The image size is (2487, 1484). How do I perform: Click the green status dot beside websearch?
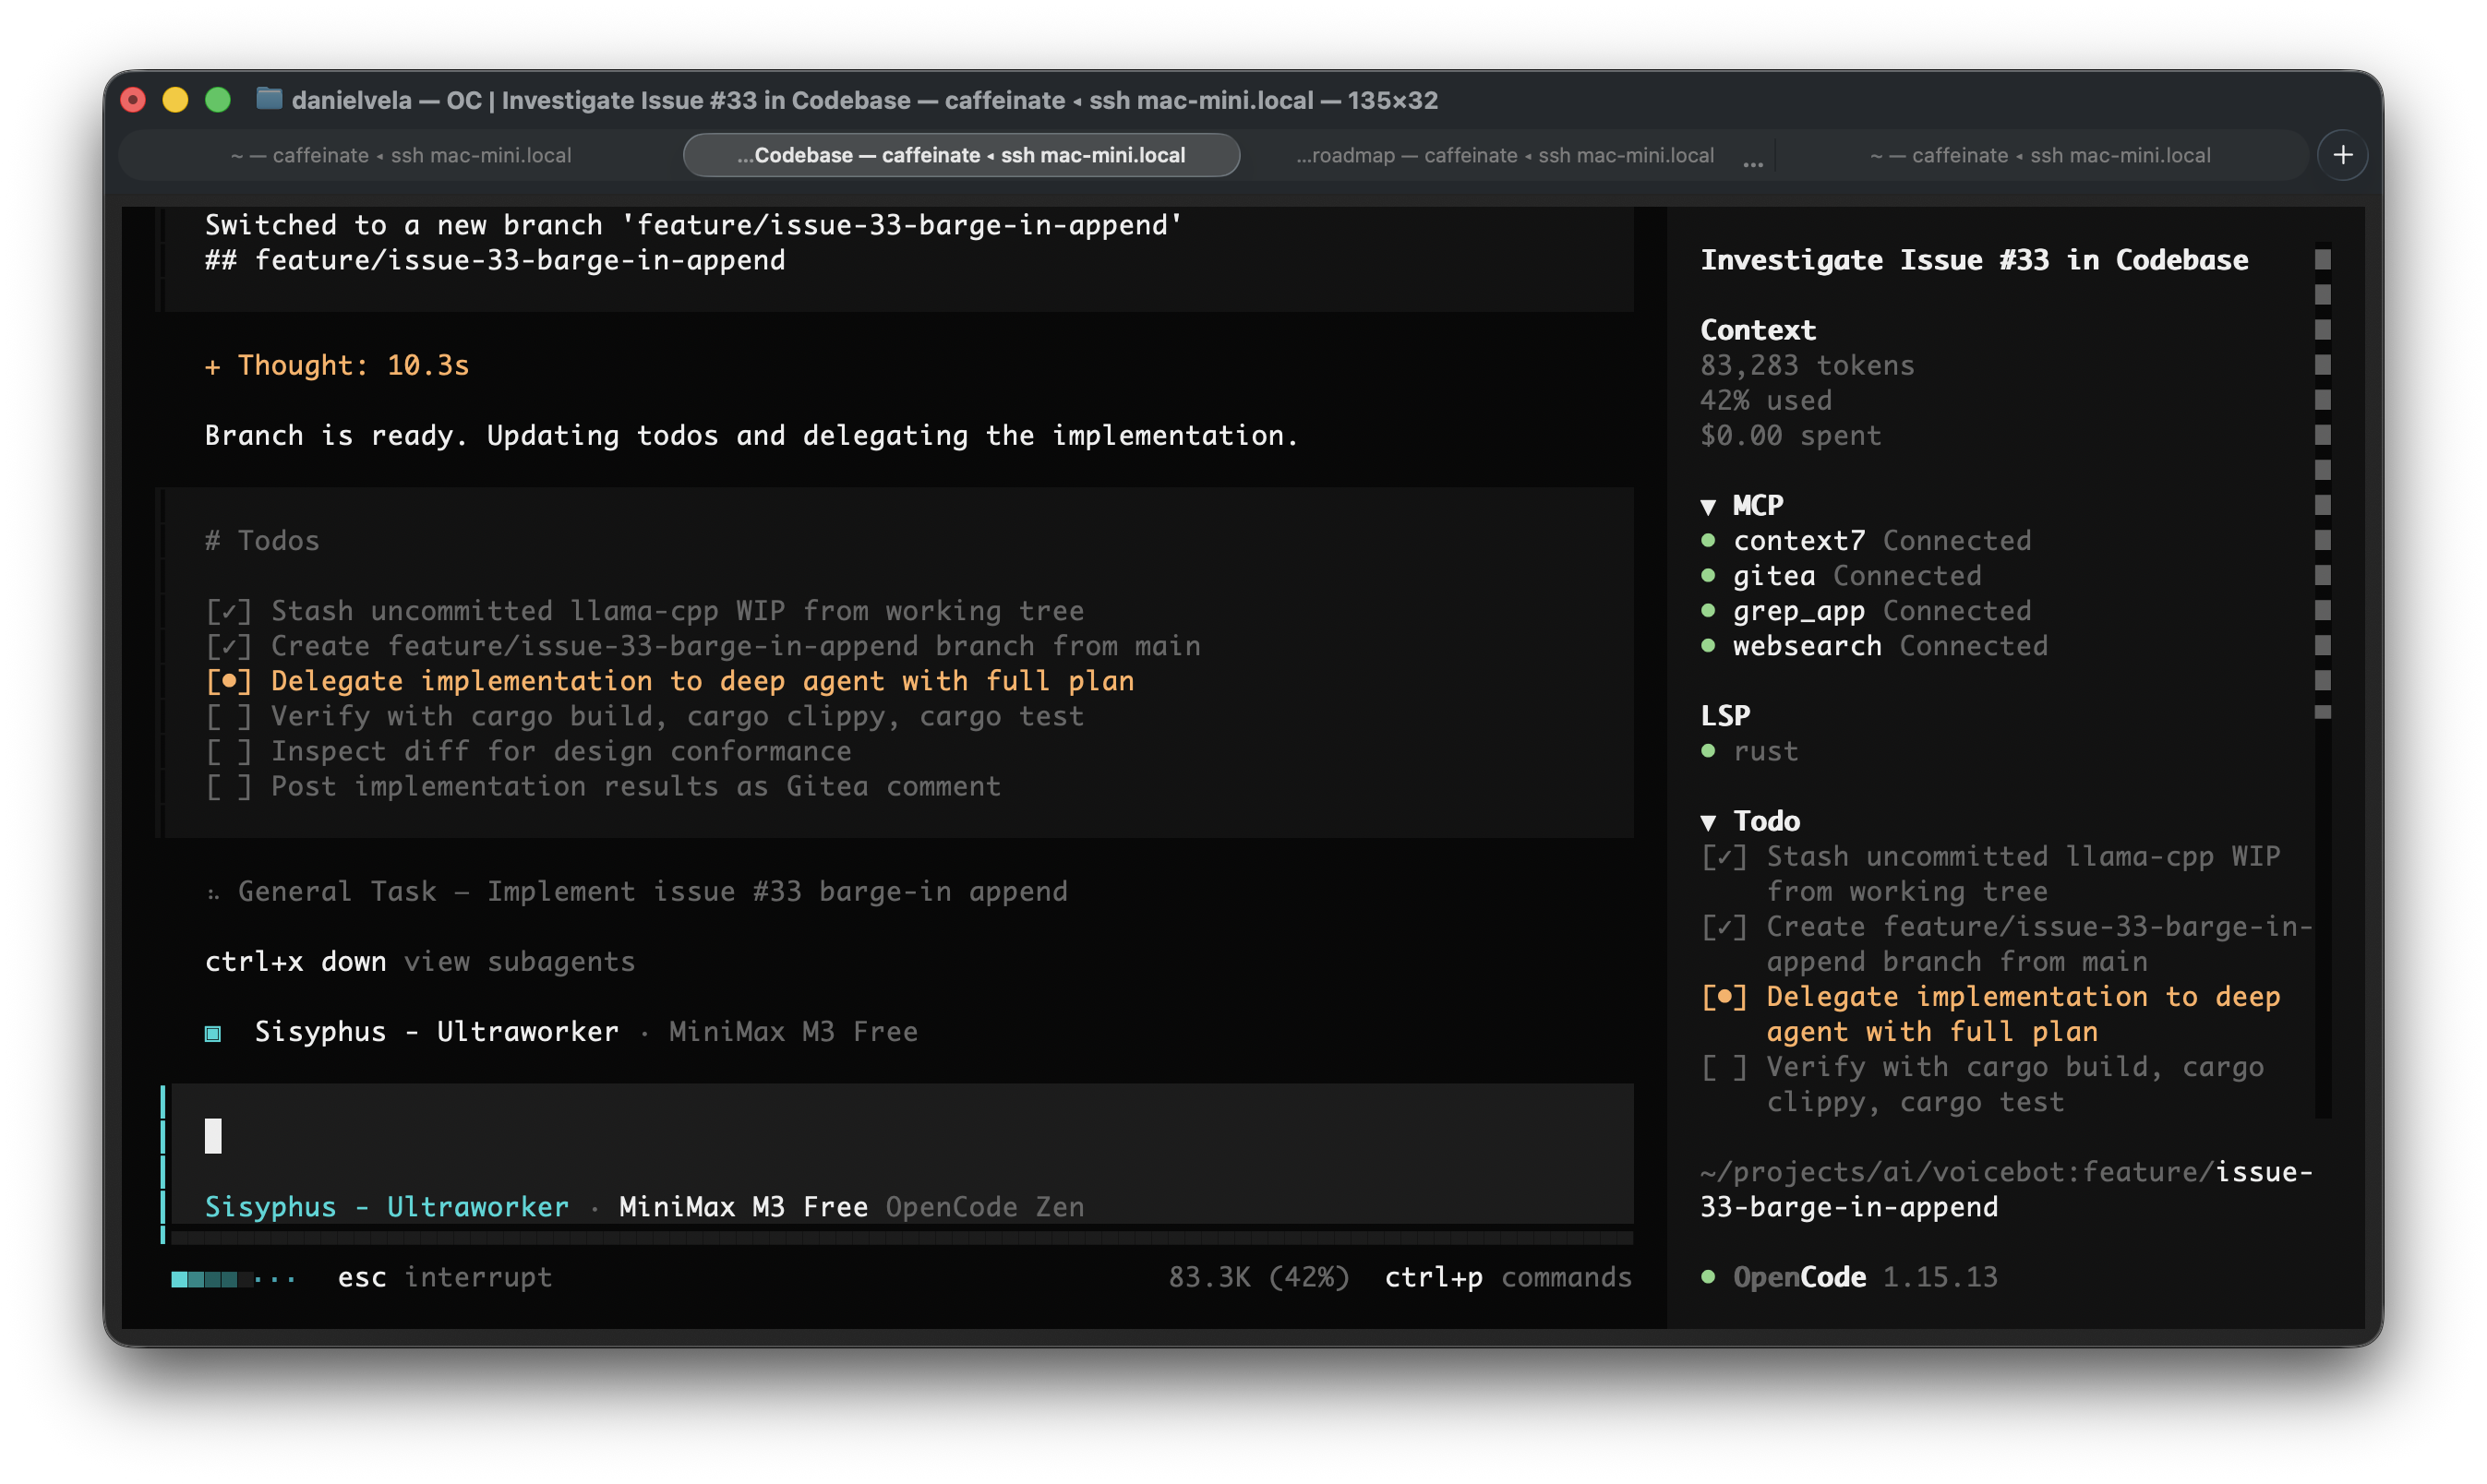coord(1708,646)
